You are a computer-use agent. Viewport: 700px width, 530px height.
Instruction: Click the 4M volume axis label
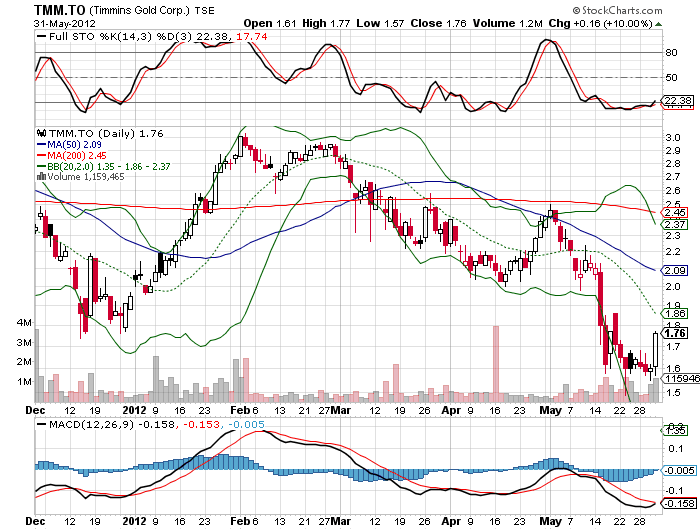click(24, 323)
